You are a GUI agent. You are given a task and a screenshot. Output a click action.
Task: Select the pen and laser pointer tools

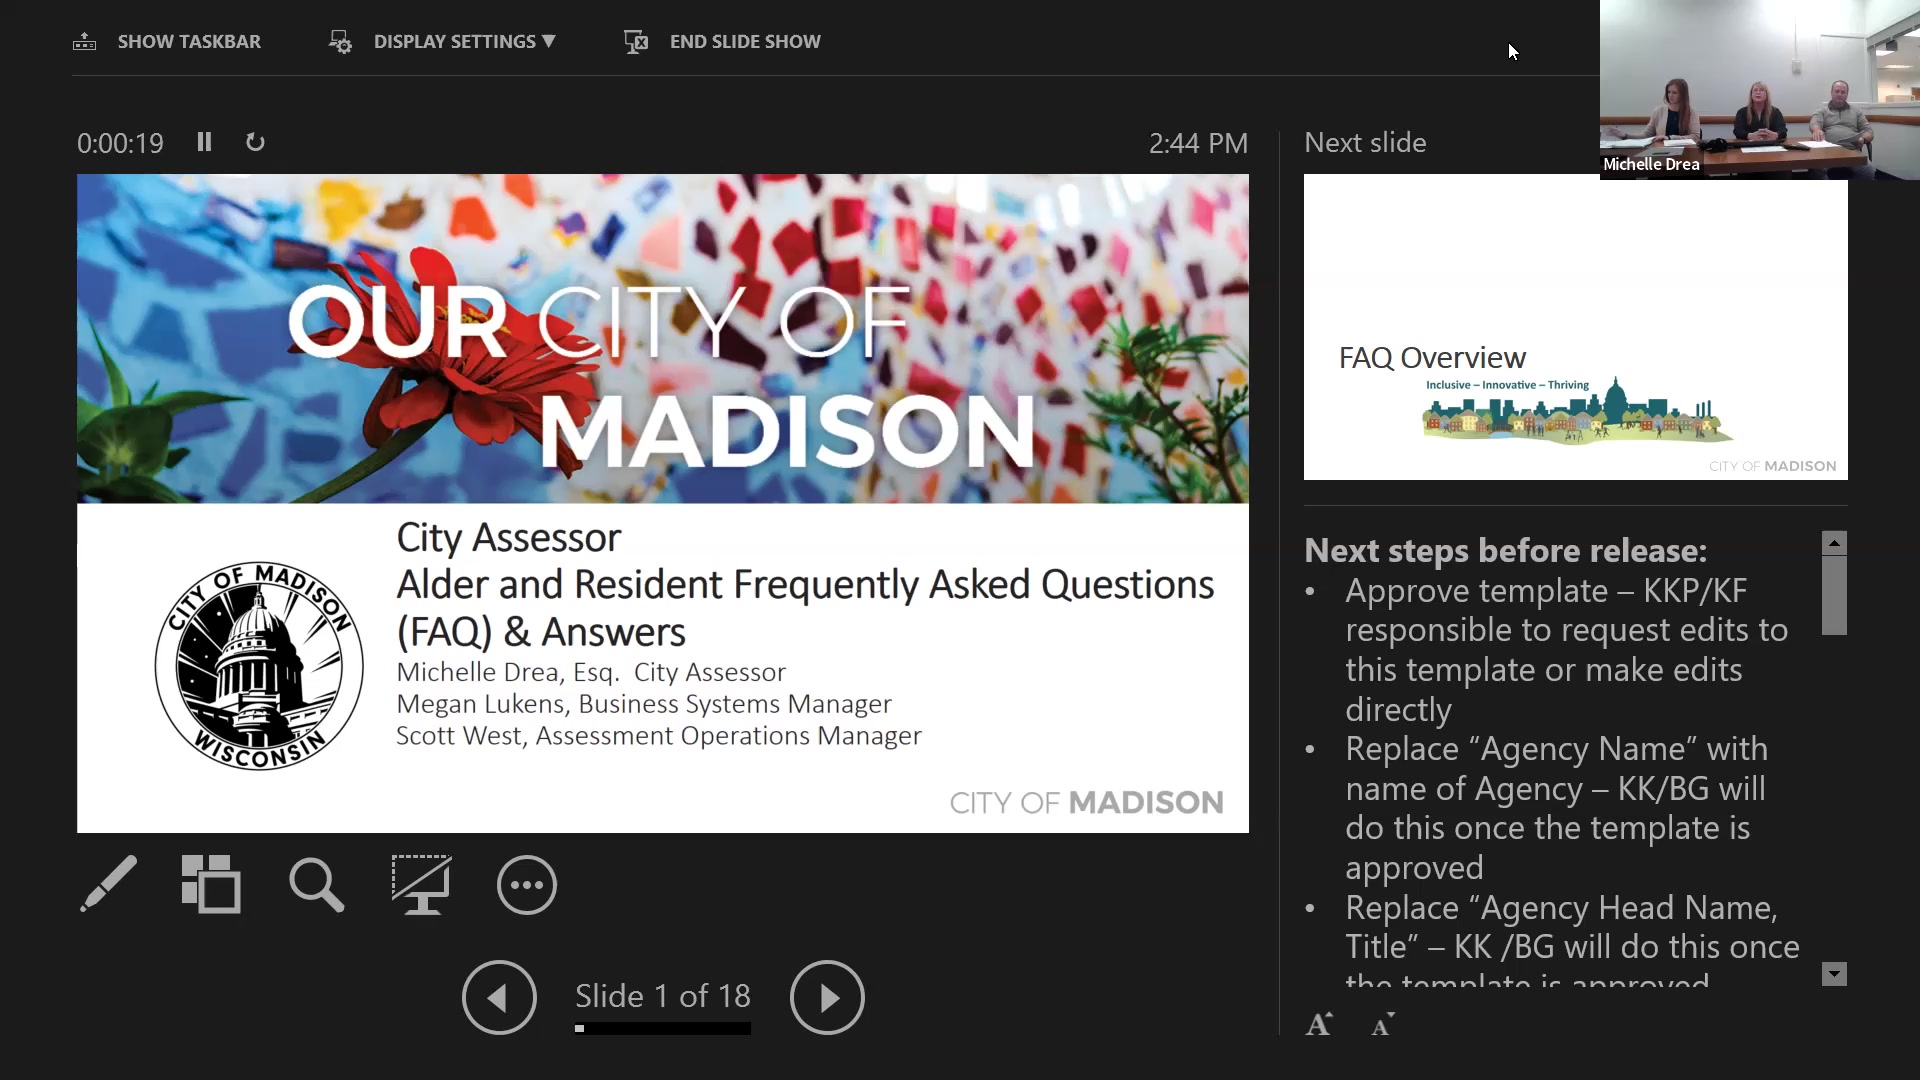click(x=108, y=884)
